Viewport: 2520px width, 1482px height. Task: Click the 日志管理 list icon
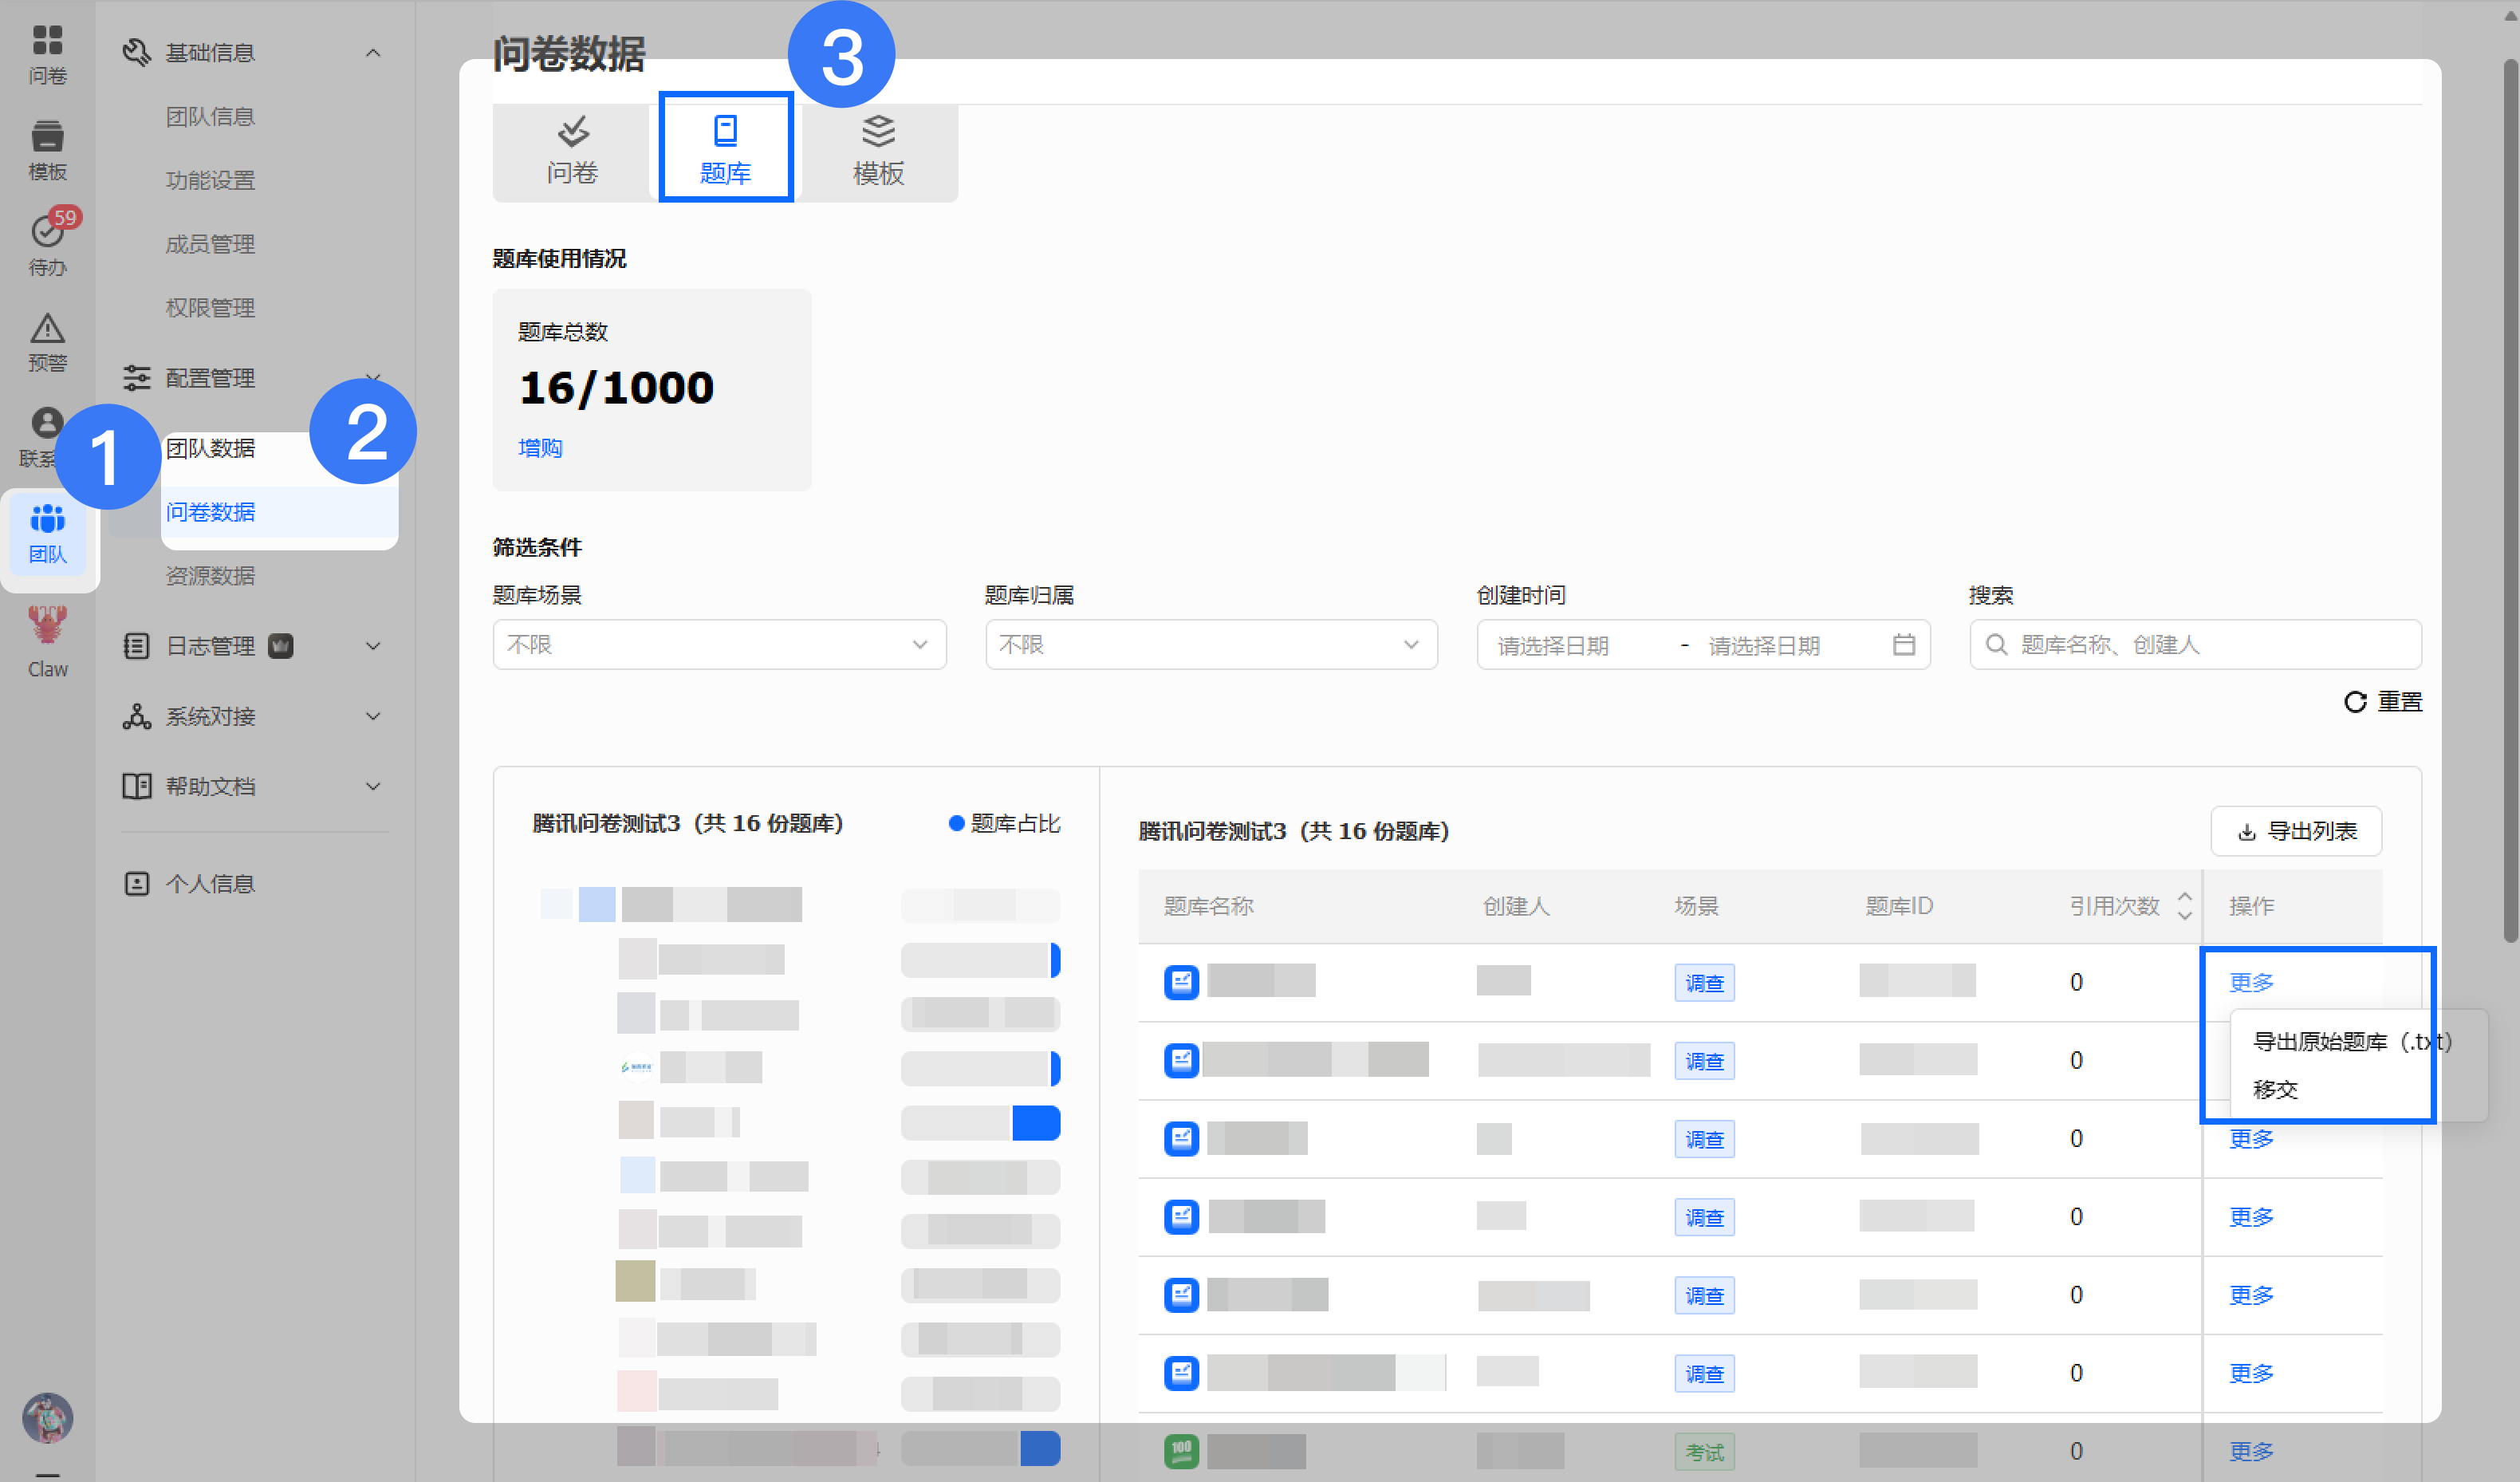coord(136,646)
